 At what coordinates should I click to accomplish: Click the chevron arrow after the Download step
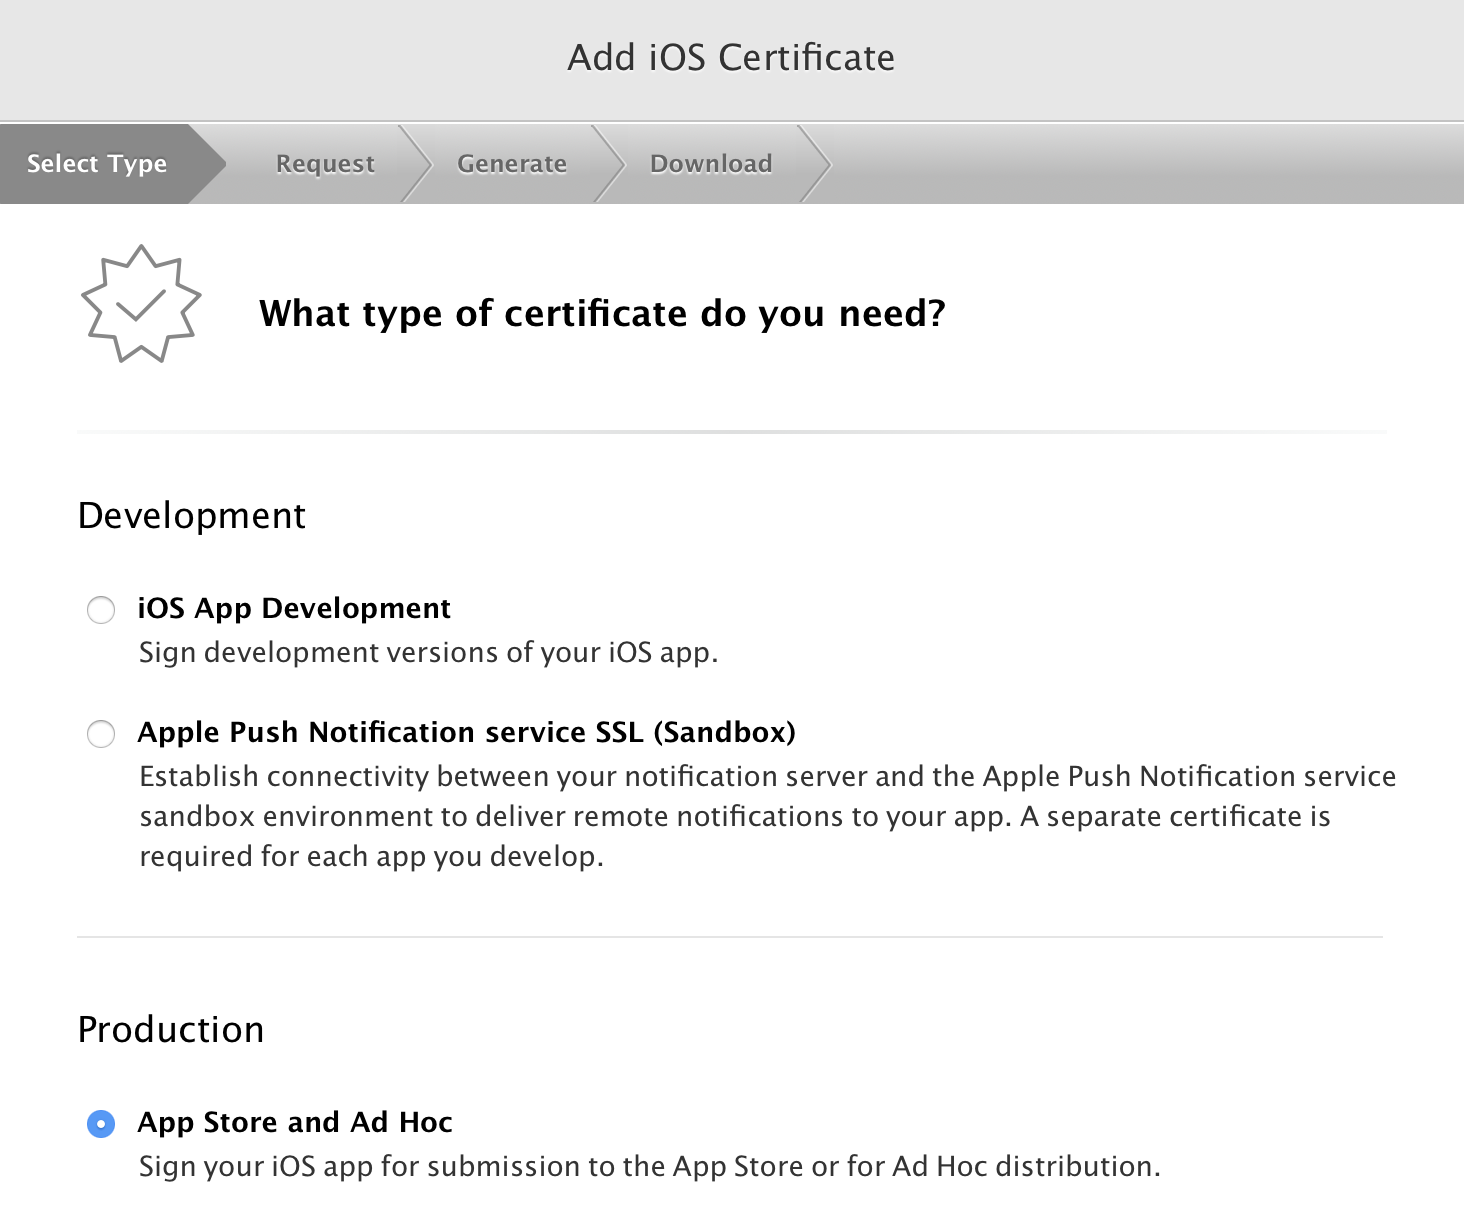tap(817, 164)
